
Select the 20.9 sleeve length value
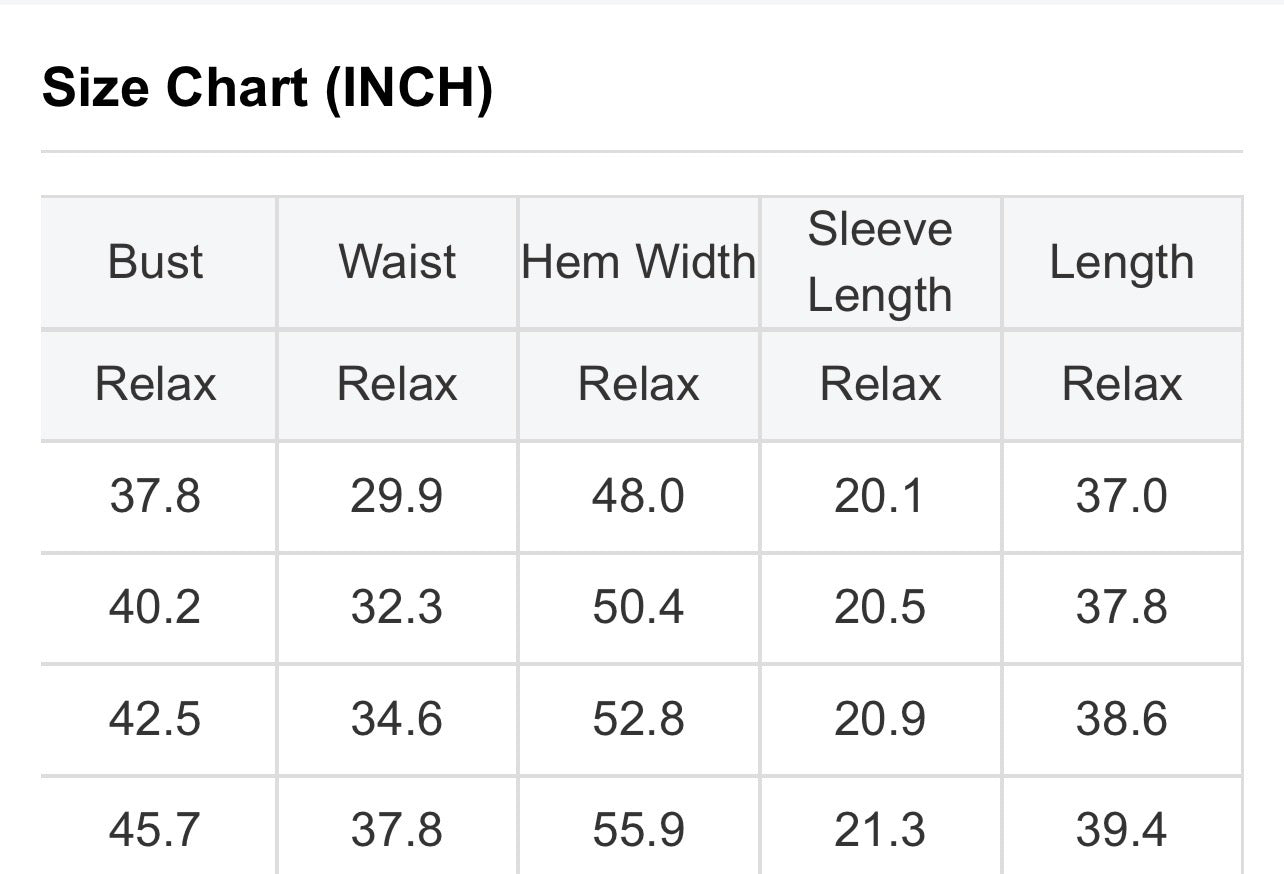tap(880, 720)
